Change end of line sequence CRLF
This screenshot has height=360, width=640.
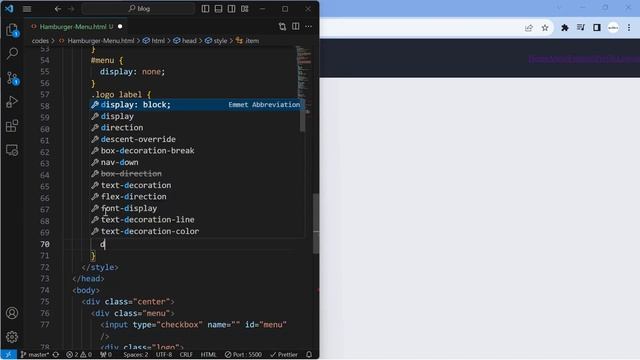pos(186,354)
